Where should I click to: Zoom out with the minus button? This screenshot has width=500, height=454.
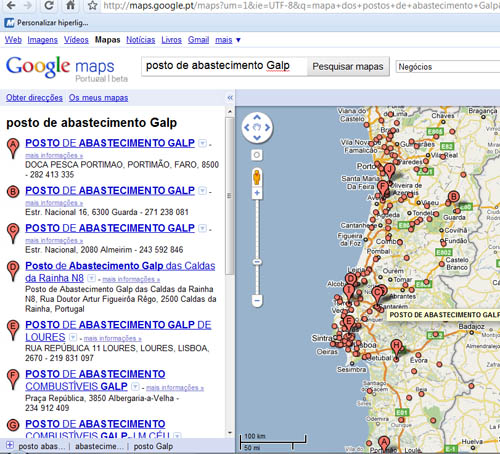[x=257, y=300]
